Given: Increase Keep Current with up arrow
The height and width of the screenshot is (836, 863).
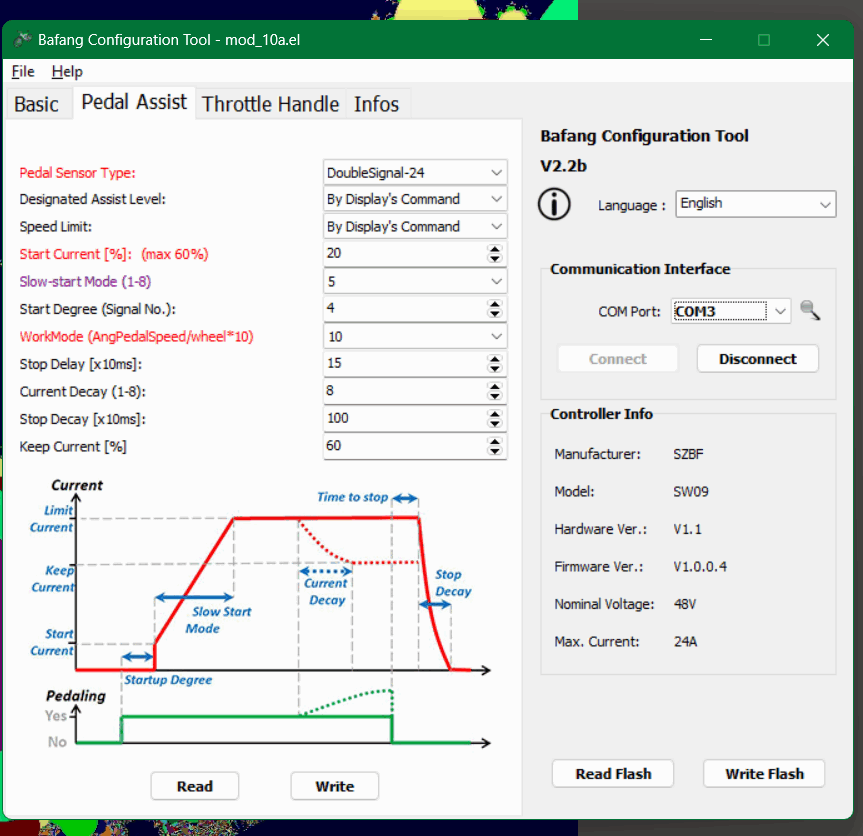Looking at the screenshot, I should [x=494, y=441].
